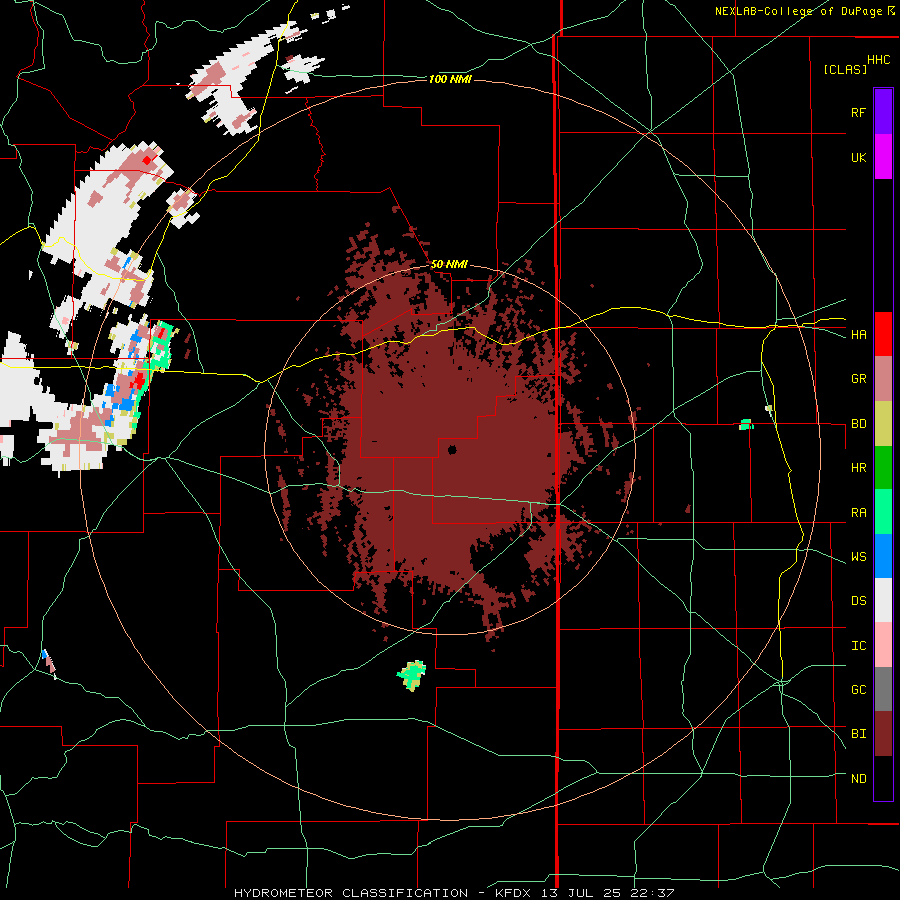Click the KFDX radar site identifier
The width and height of the screenshot is (900, 900).
(515, 893)
